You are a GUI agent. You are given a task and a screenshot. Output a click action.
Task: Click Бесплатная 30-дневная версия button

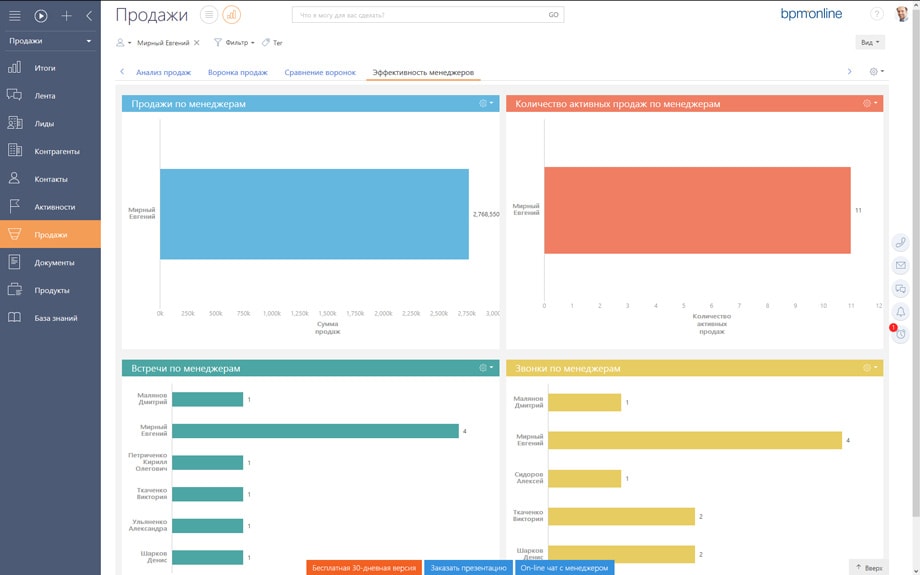(x=364, y=567)
